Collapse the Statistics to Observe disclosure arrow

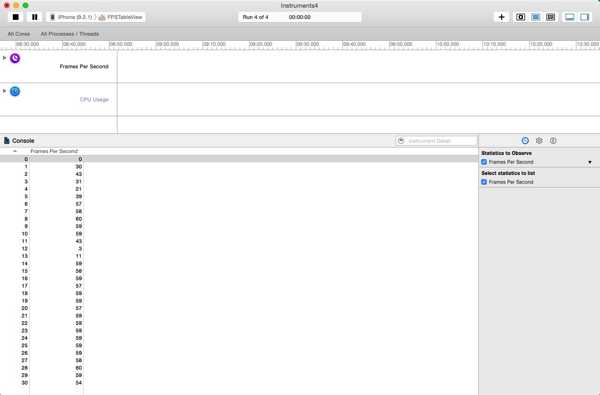point(590,162)
